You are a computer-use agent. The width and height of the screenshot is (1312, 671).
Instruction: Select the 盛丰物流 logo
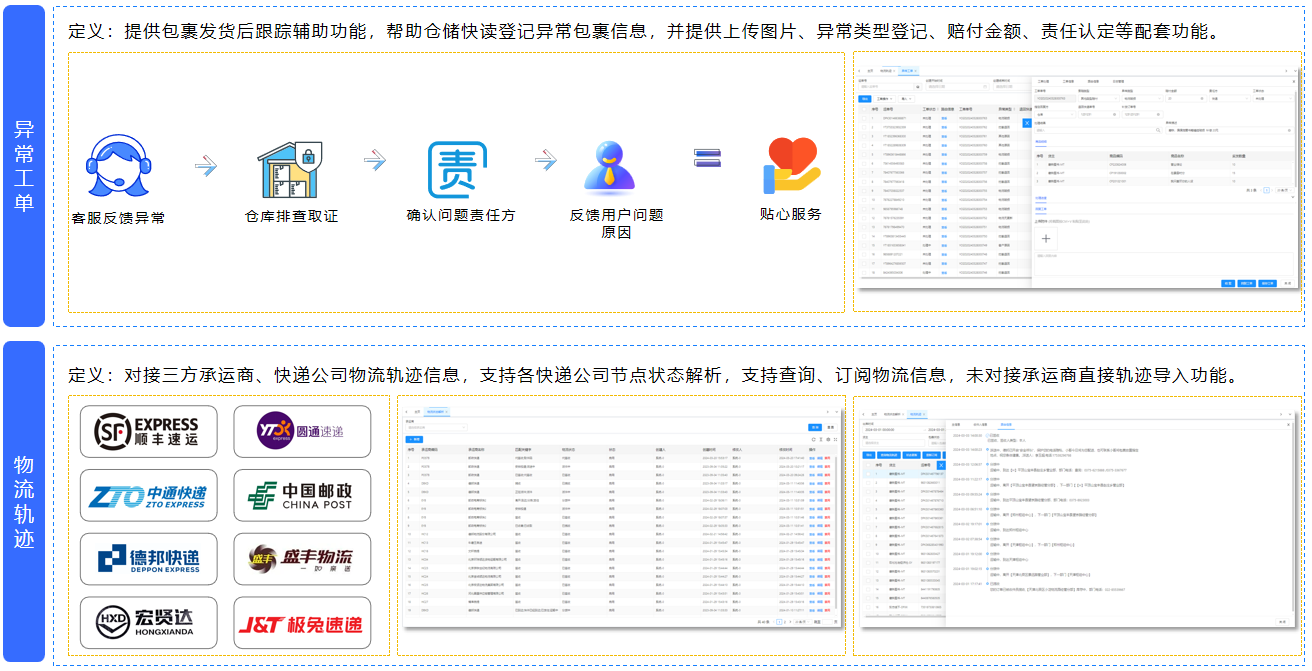tap(302, 560)
